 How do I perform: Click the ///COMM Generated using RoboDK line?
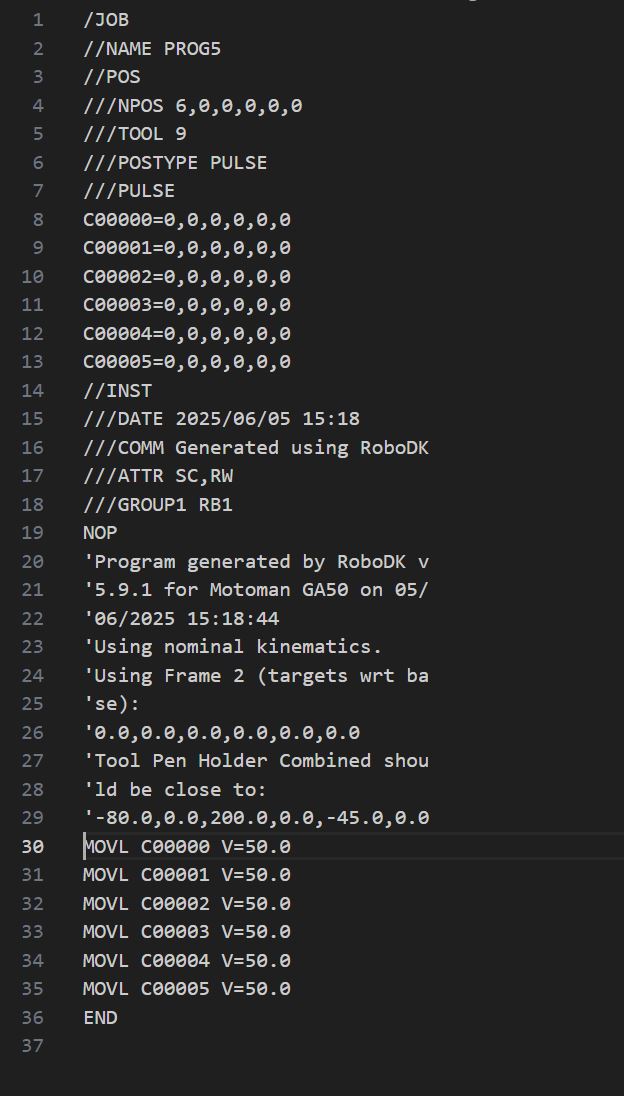[255, 447]
